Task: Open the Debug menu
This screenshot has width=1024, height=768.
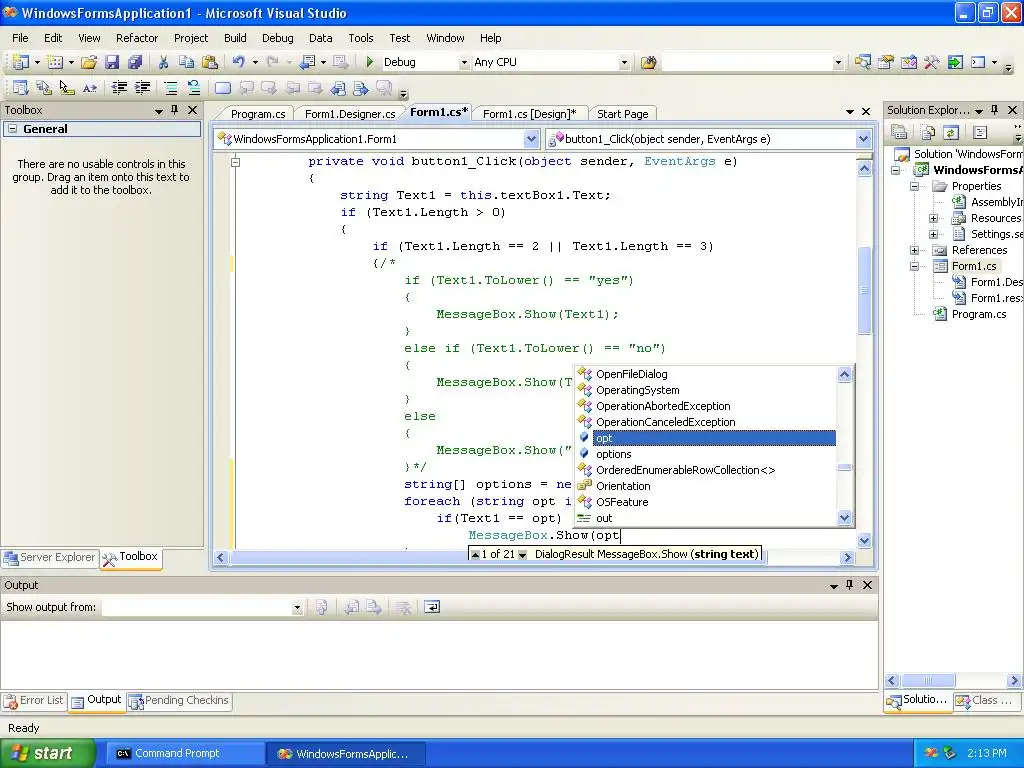Action: pos(278,38)
